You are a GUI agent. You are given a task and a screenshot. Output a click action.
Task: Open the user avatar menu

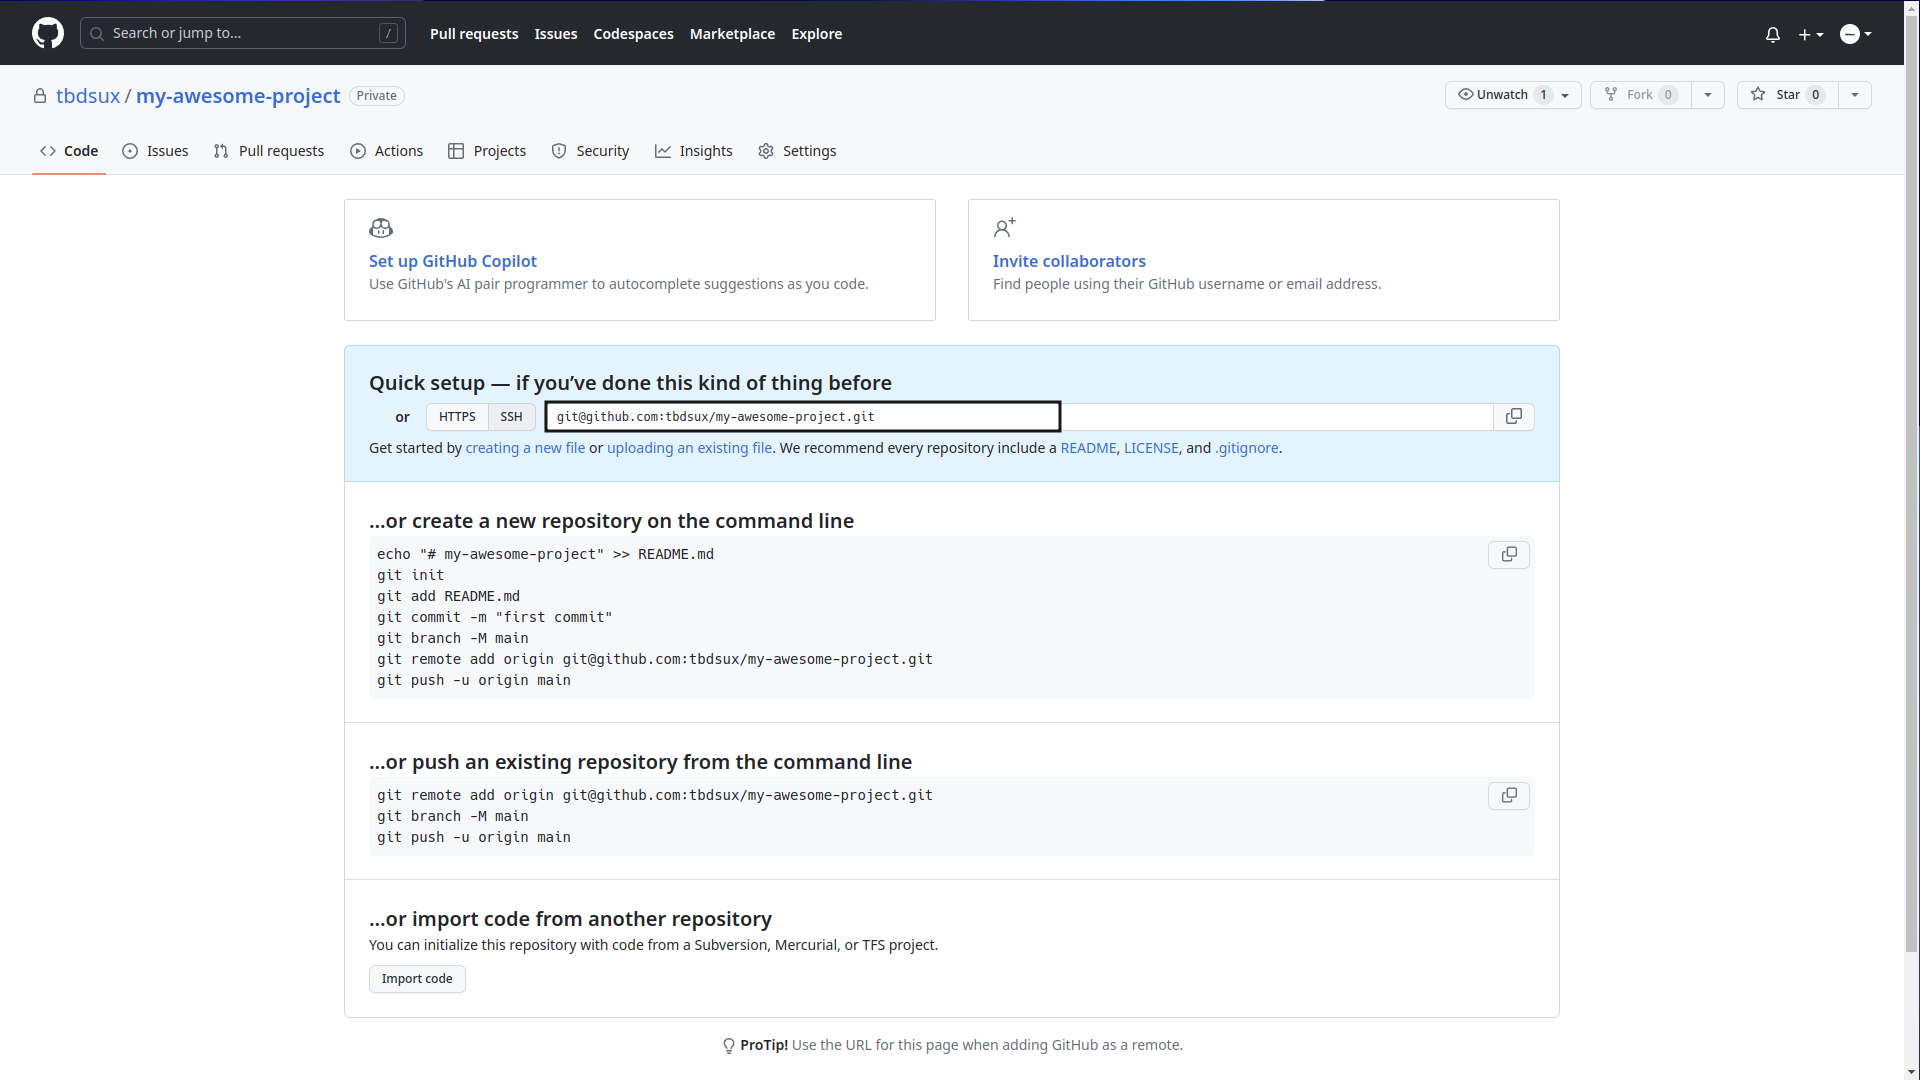1856,34
